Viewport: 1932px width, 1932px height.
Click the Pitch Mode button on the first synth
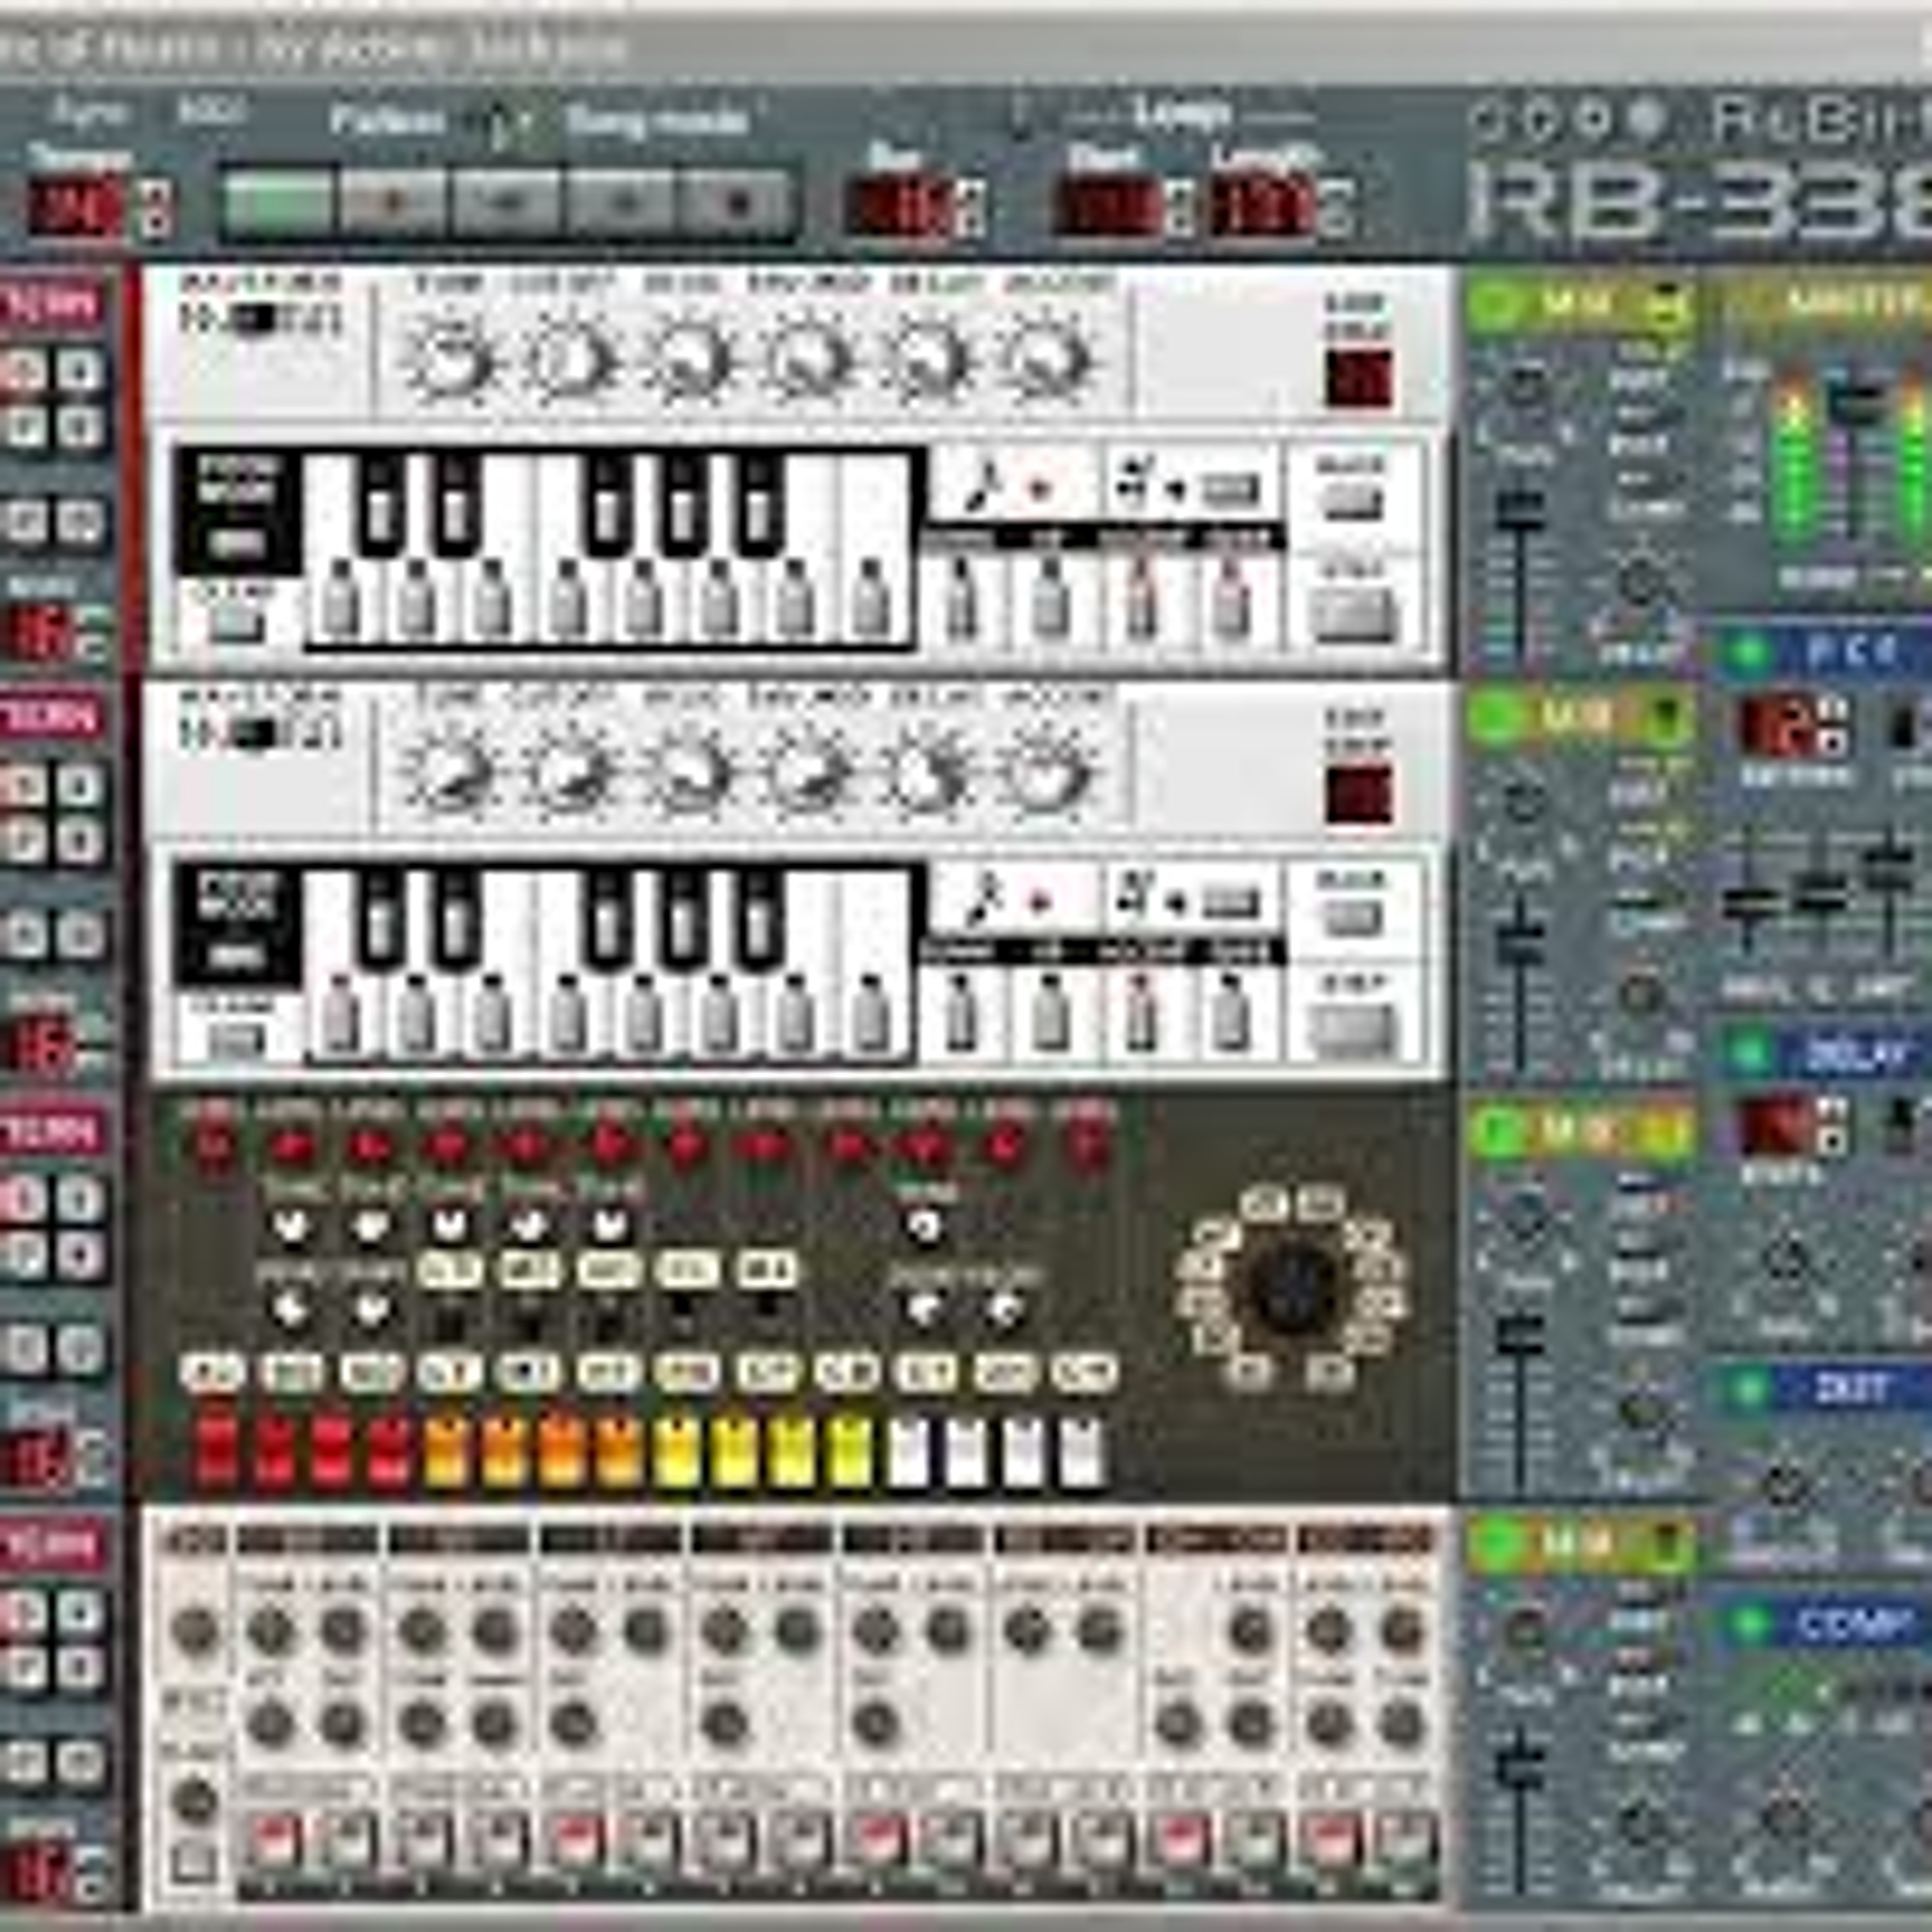pyautogui.click(x=237, y=543)
